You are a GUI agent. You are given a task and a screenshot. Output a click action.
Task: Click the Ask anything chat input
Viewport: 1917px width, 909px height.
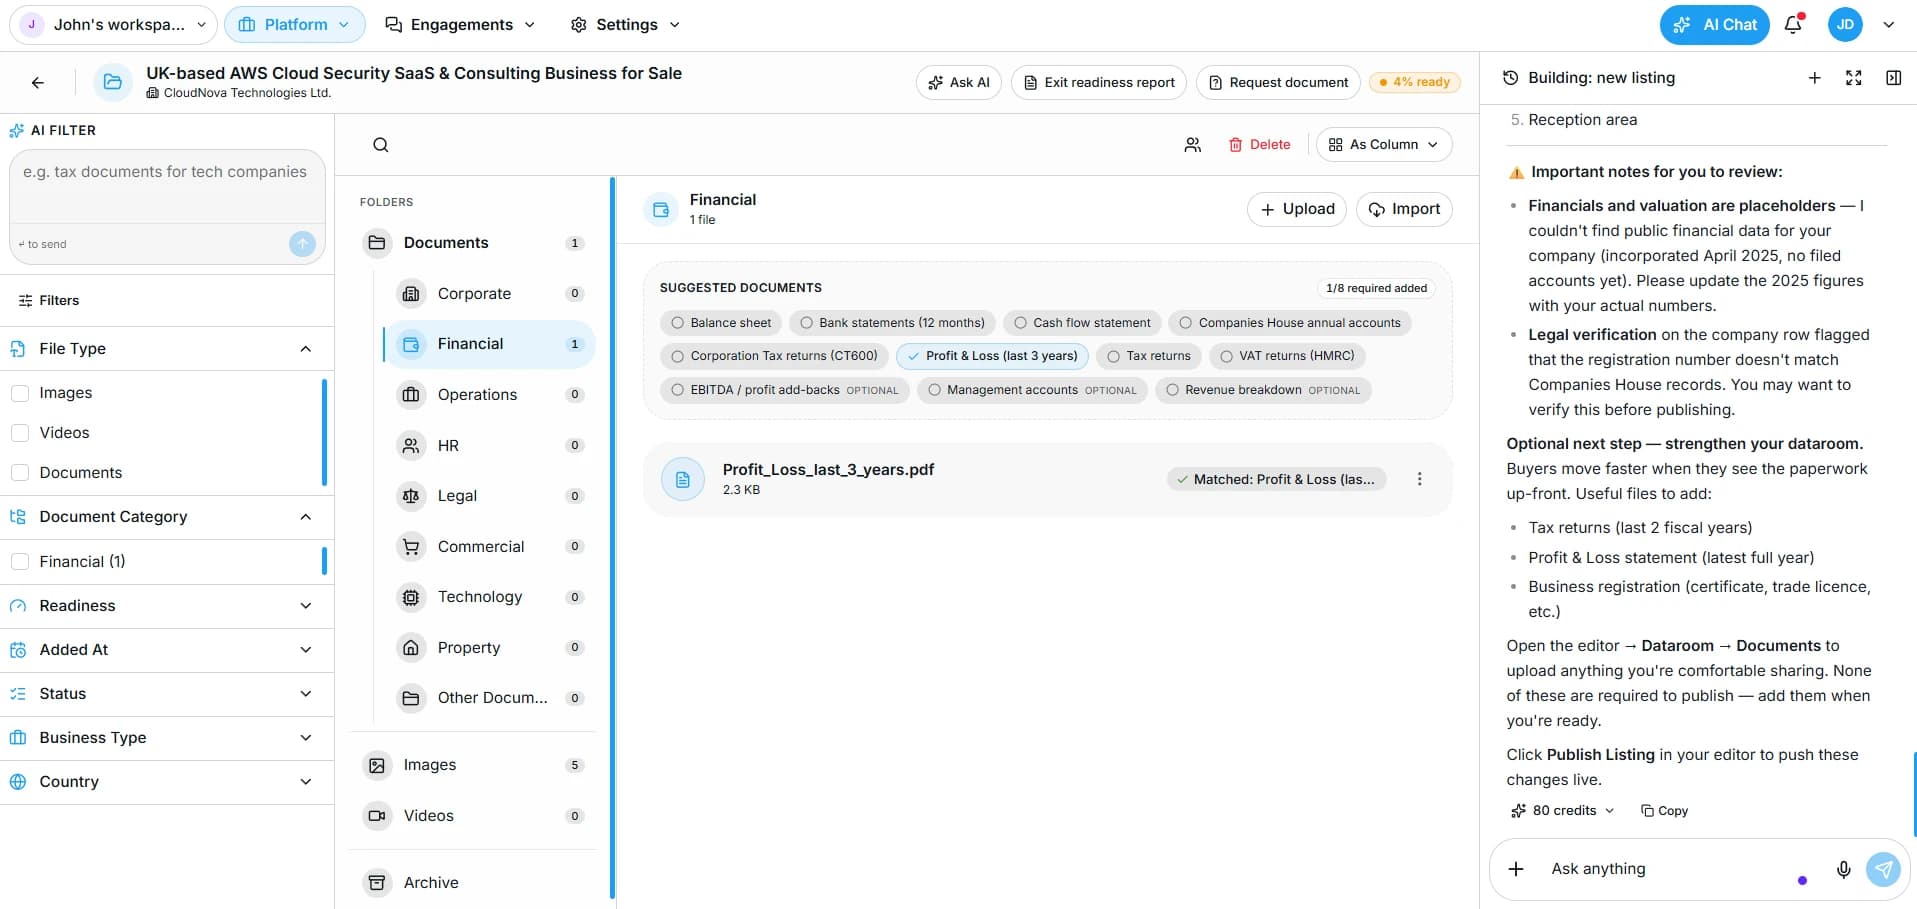(1670, 869)
